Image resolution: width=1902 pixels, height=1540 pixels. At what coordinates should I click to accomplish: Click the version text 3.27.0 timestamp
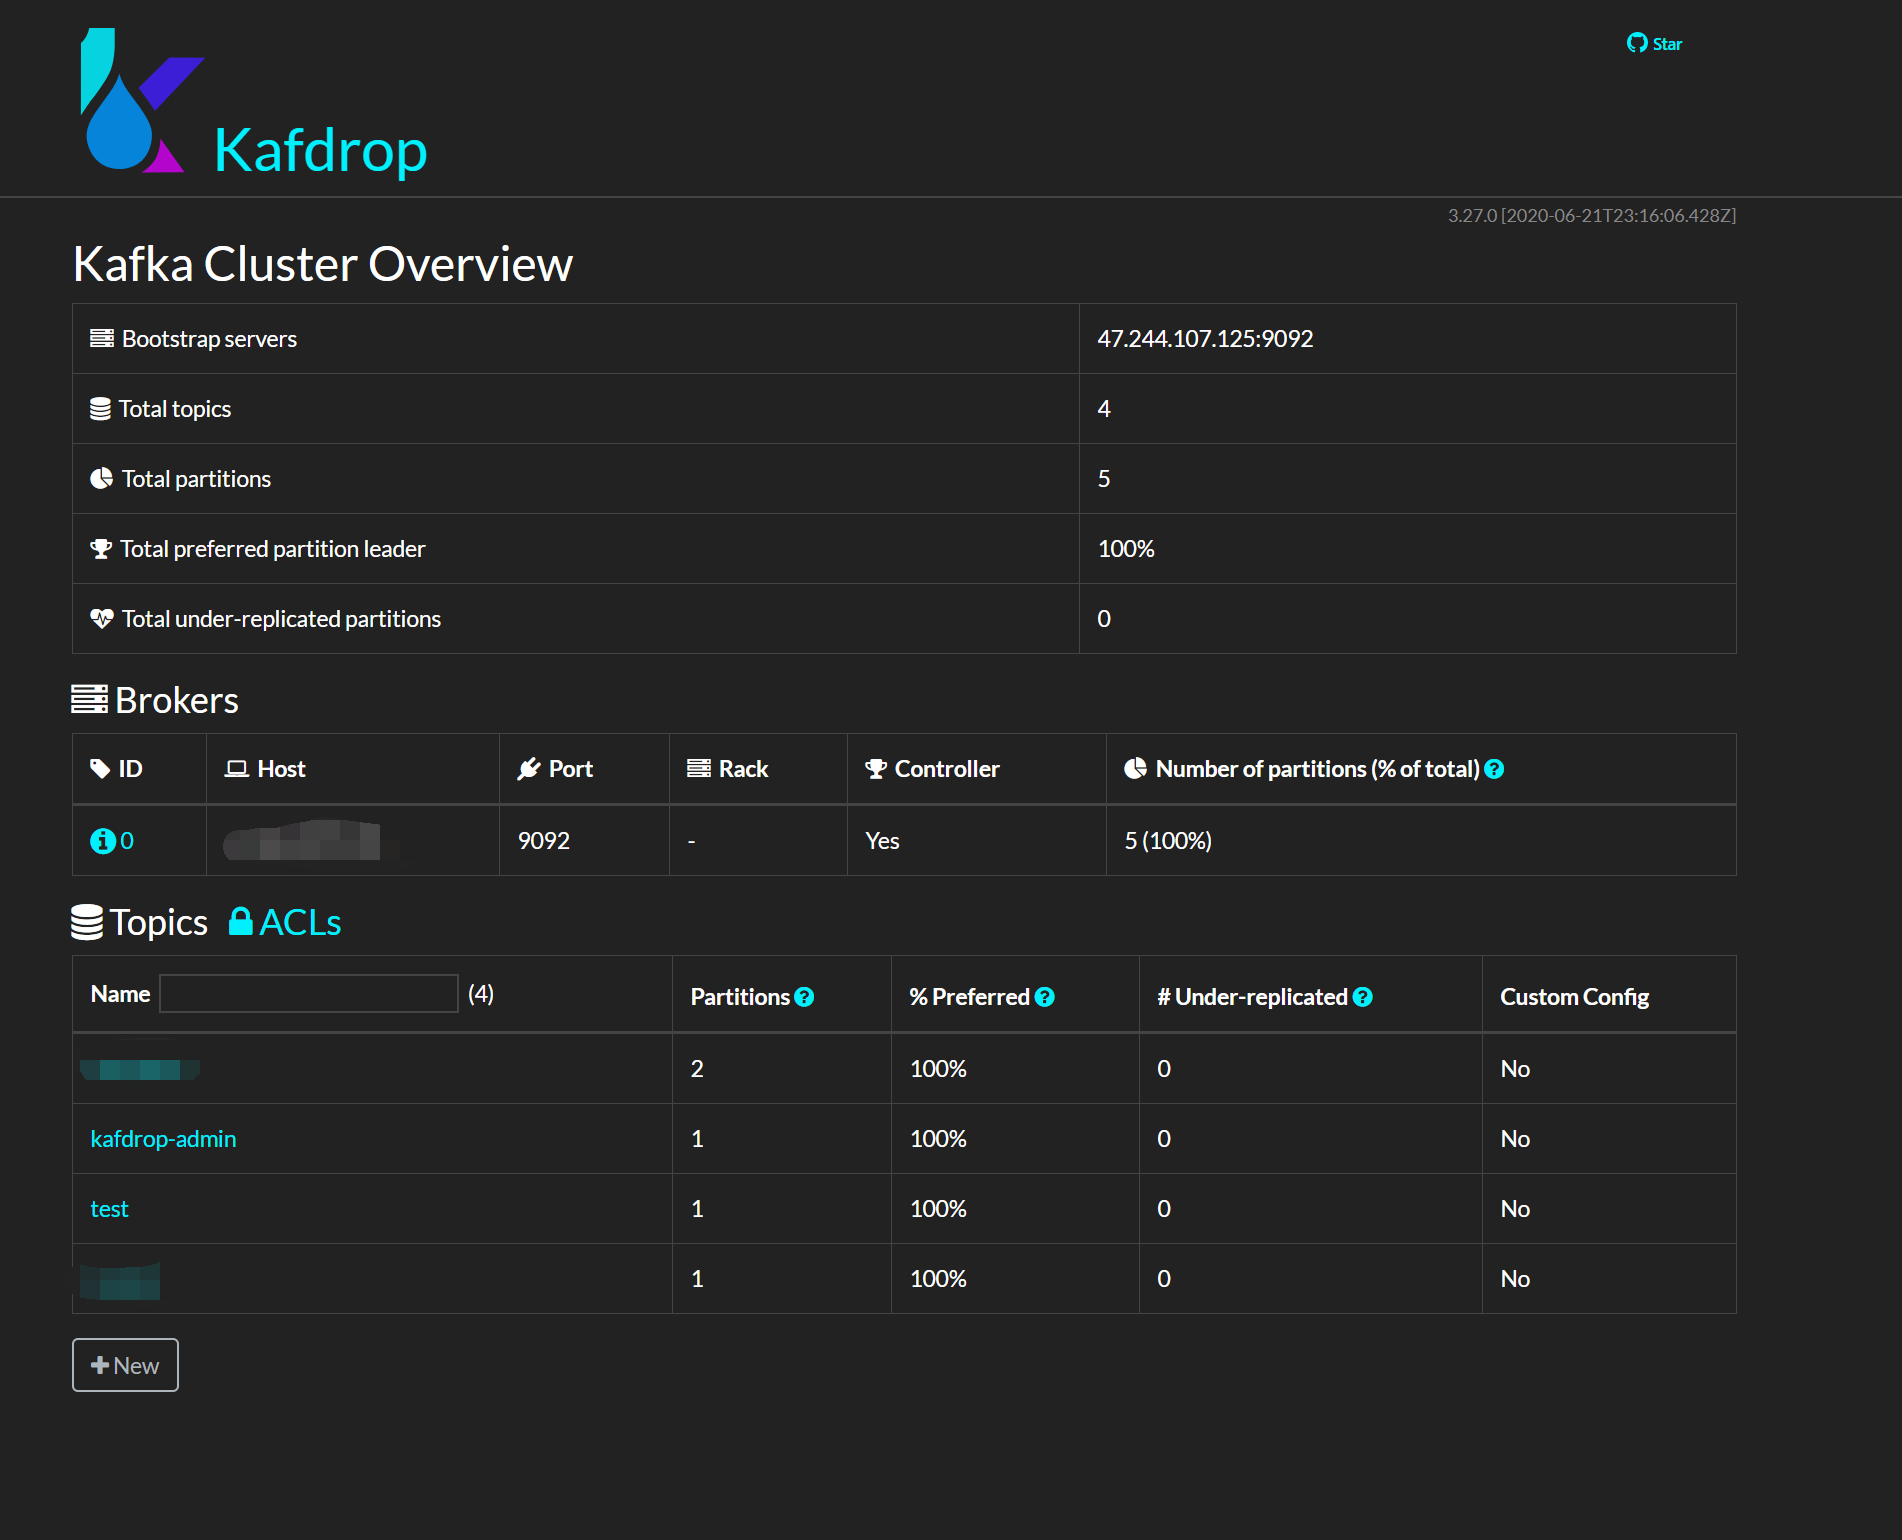(1591, 215)
